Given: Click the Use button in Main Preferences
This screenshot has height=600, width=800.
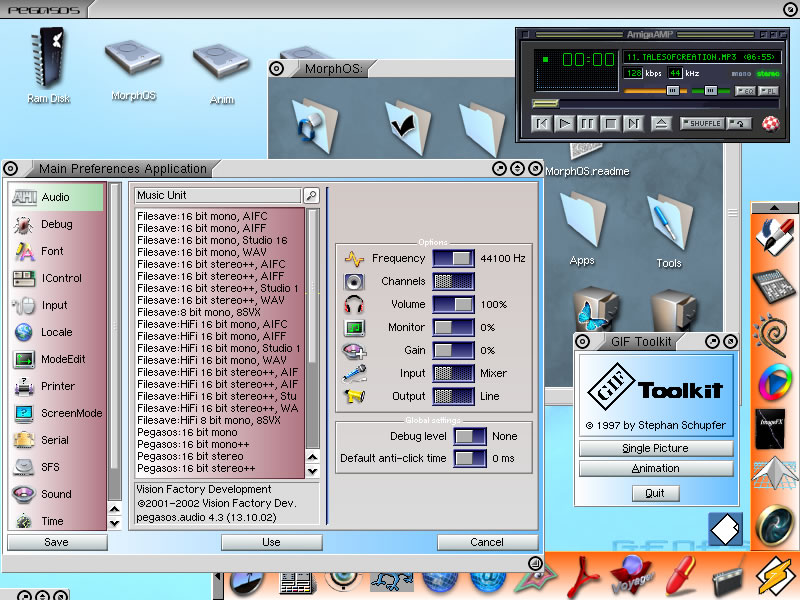Looking at the screenshot, I should tap(271, 542).
